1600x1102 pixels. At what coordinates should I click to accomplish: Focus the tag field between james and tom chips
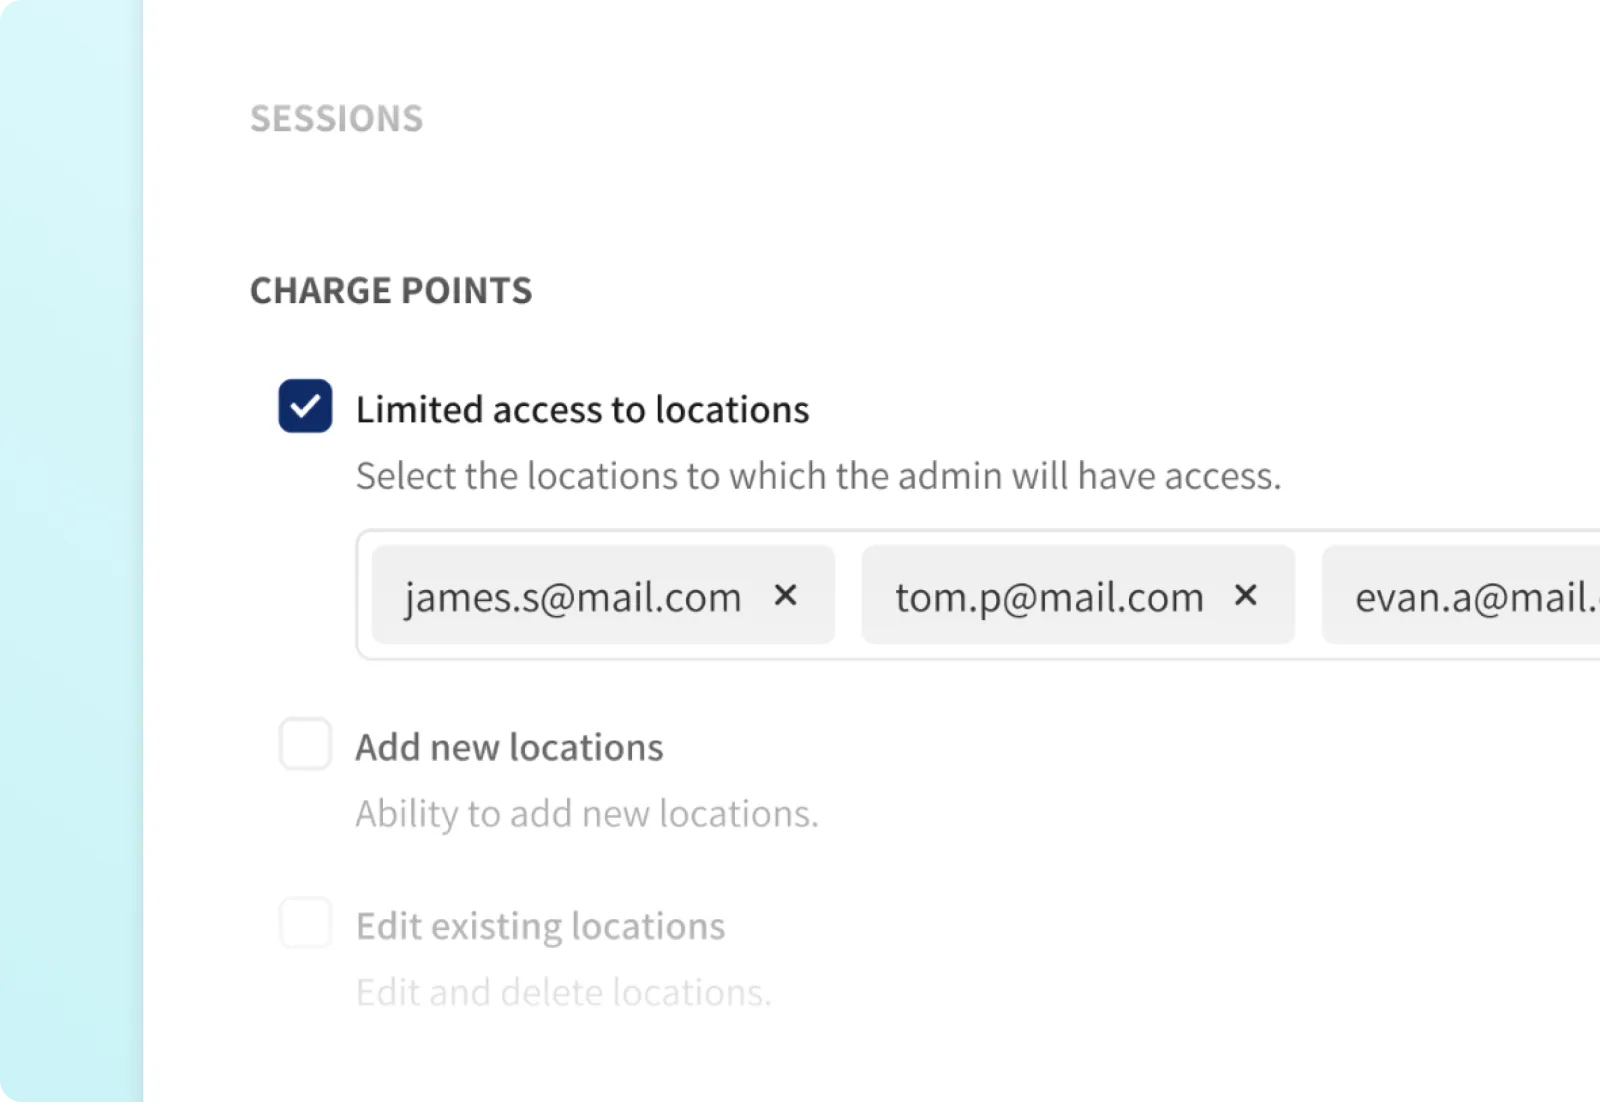point(848,596)
